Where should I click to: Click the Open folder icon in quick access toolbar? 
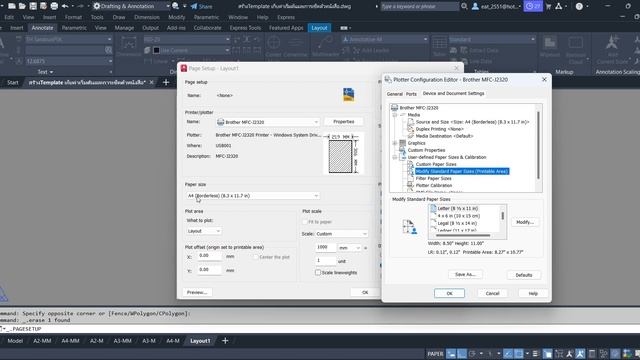coord(22,6)
